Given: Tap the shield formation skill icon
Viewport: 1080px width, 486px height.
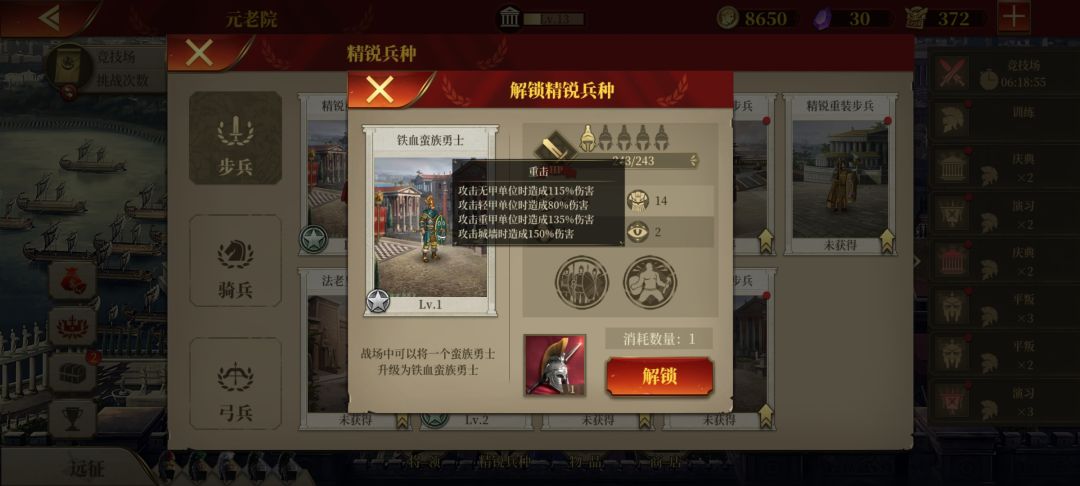Looking at the screenshot, I should tap(582, 282).
